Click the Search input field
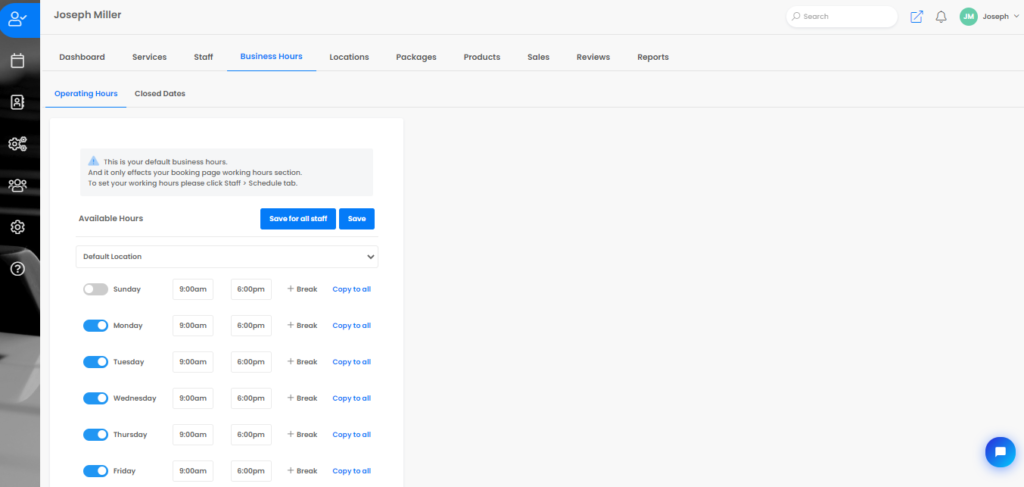Image resolution: width=1024 pixels, height=487 pixels. click(x=842, y=17)
